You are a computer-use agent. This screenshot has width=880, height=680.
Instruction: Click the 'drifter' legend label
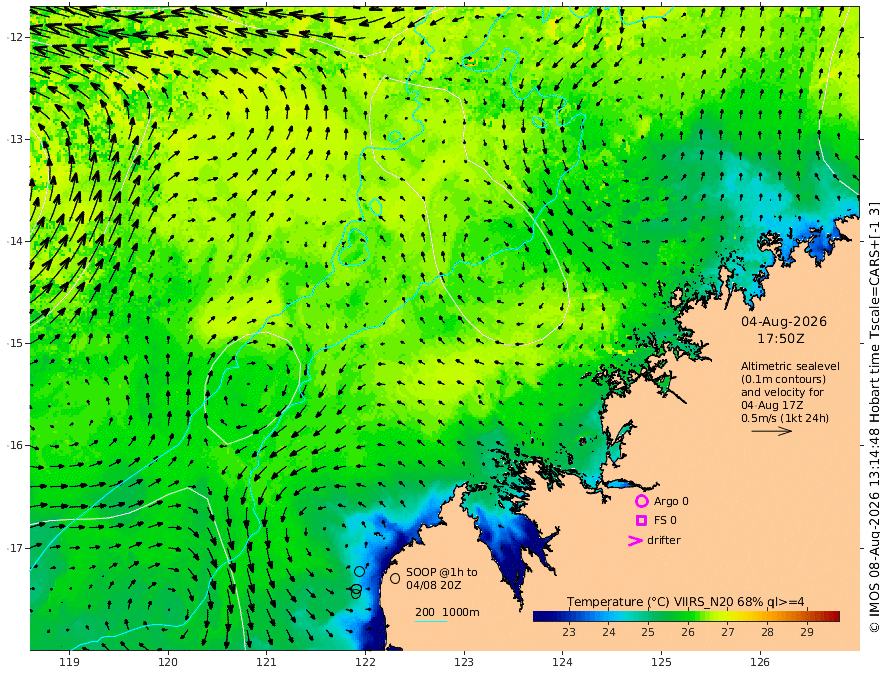point(664,540)
